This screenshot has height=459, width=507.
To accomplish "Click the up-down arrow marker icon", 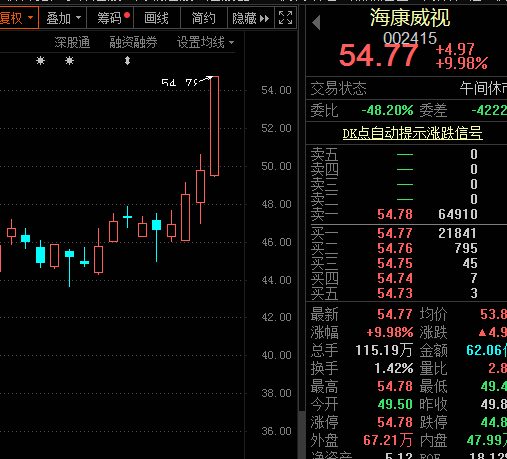I will tap(127, 61).
